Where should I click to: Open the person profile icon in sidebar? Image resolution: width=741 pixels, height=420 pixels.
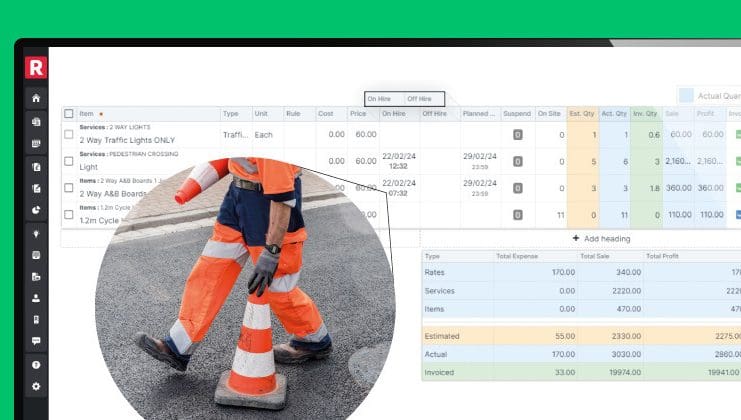(36, 297)
